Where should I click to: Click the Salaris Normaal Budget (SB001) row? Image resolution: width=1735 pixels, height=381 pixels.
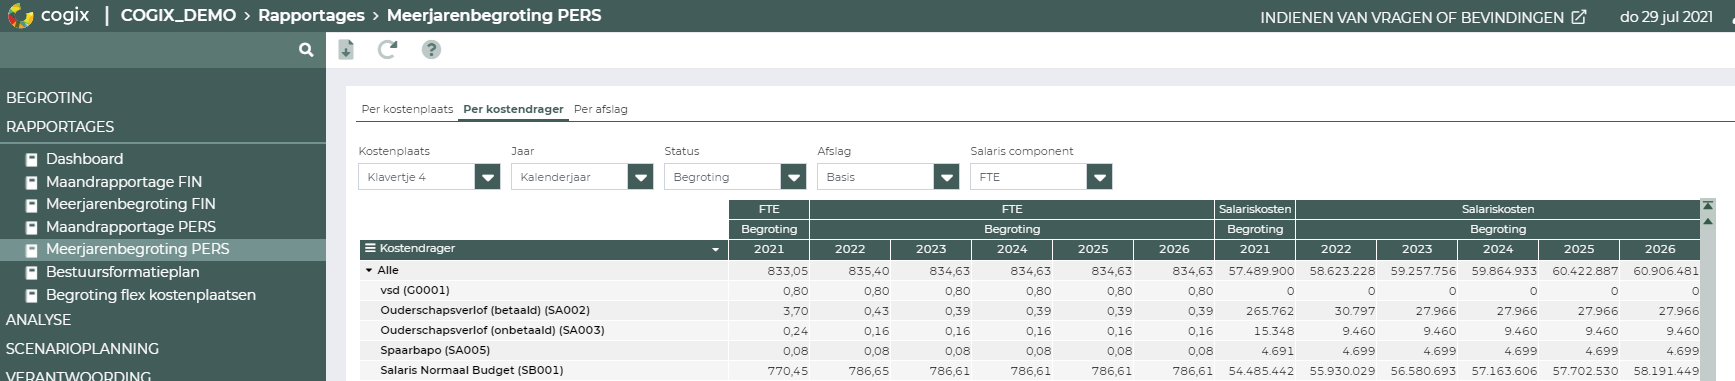click(x=472, y=370)
